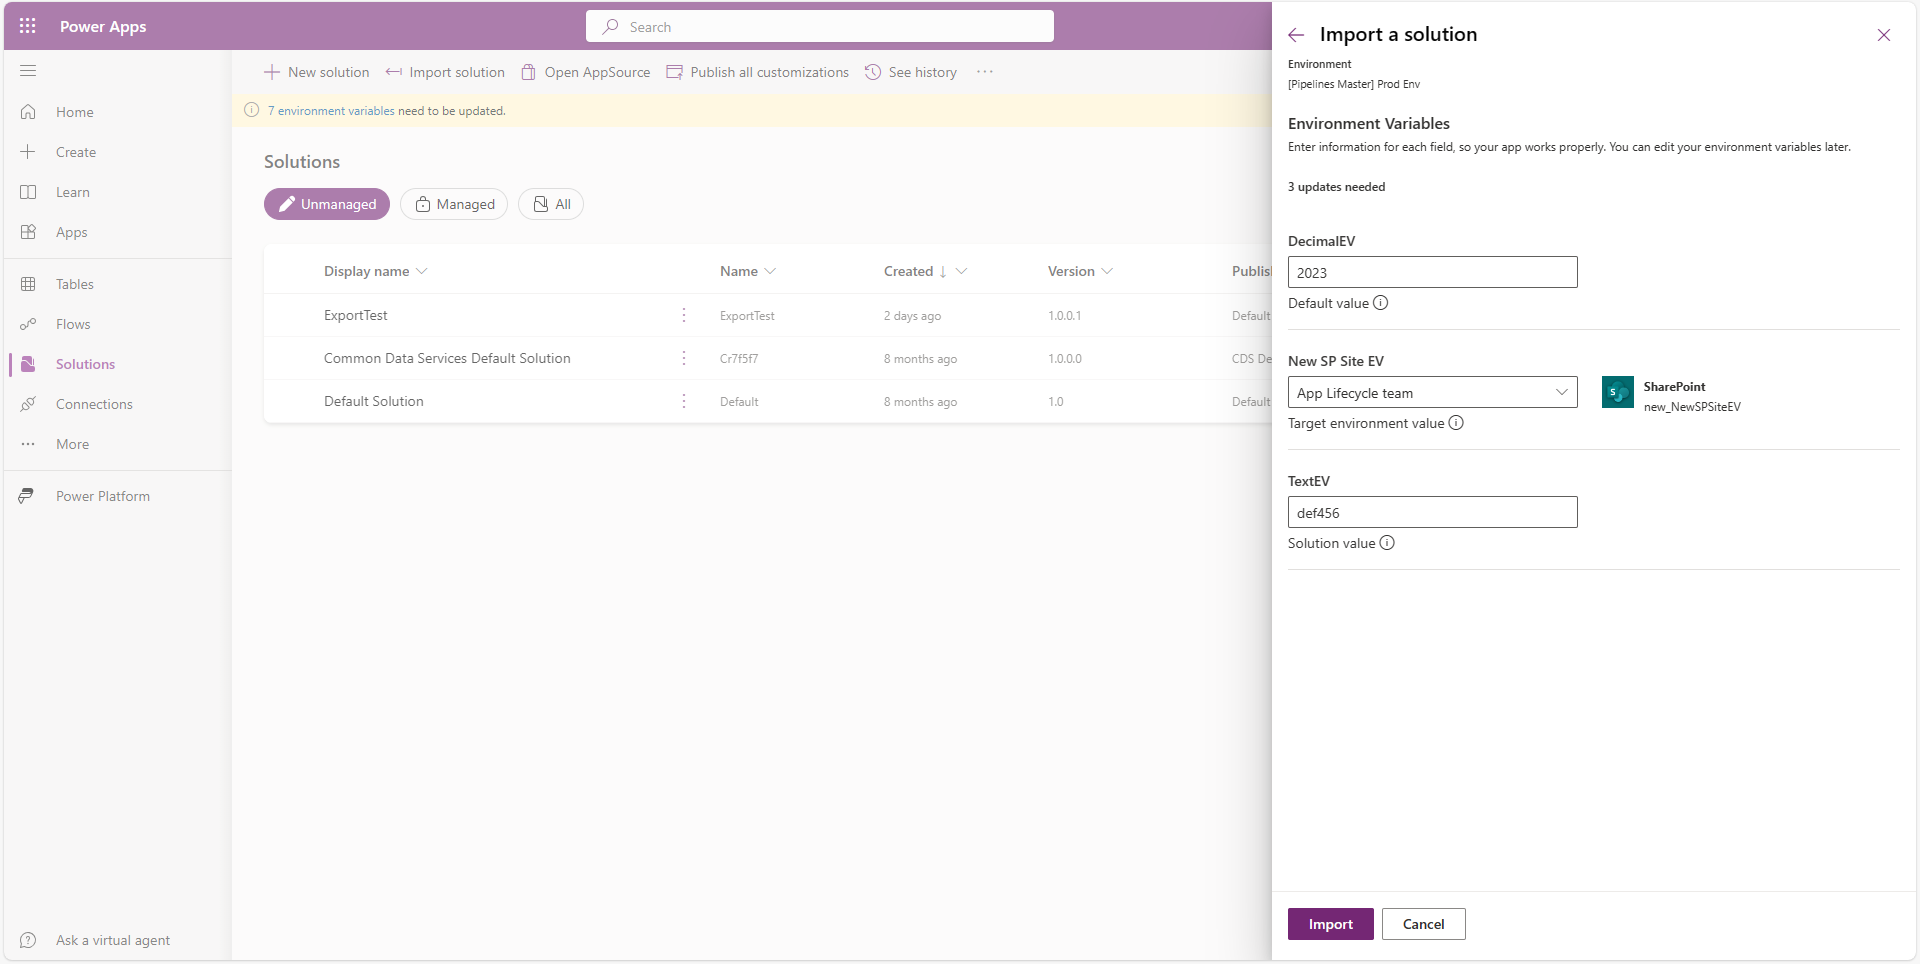Open Power Platform from the sidebar

point(100,495)
